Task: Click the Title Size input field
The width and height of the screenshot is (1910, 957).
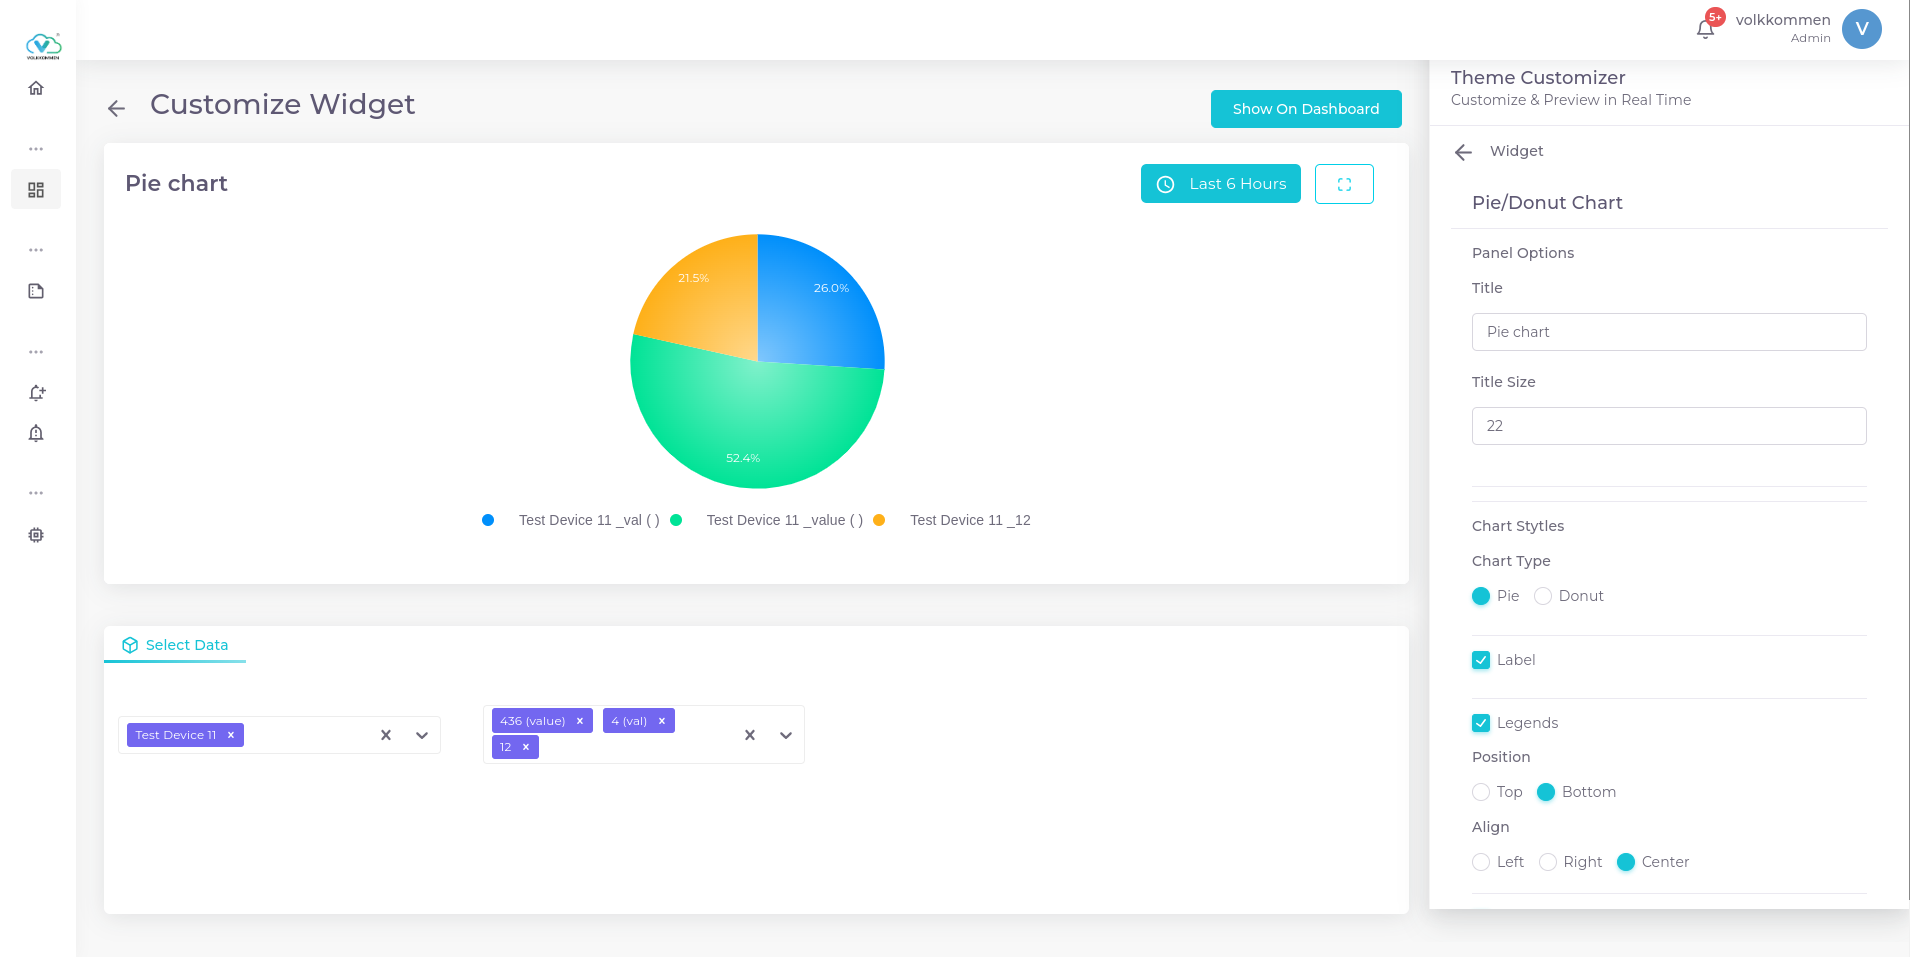Action: pos(1668,426)
